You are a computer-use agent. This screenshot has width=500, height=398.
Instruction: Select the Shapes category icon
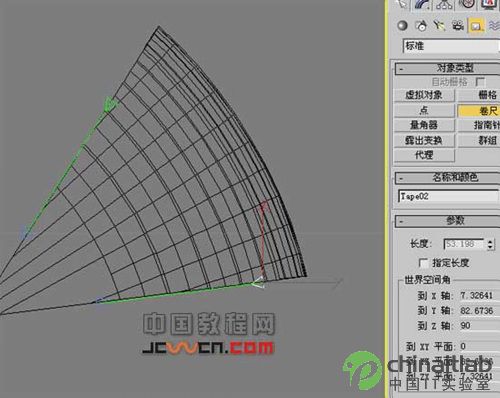(x=421, y=26)
